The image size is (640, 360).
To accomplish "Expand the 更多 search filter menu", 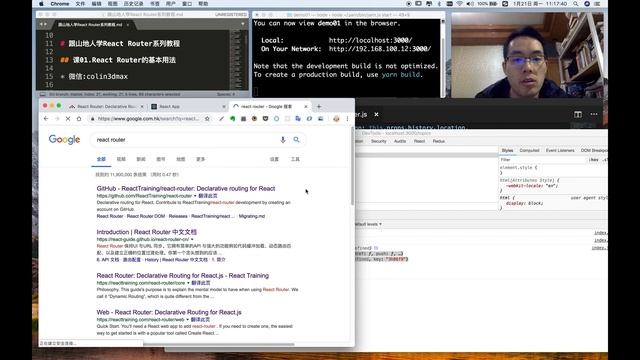I will coord(200,159).
